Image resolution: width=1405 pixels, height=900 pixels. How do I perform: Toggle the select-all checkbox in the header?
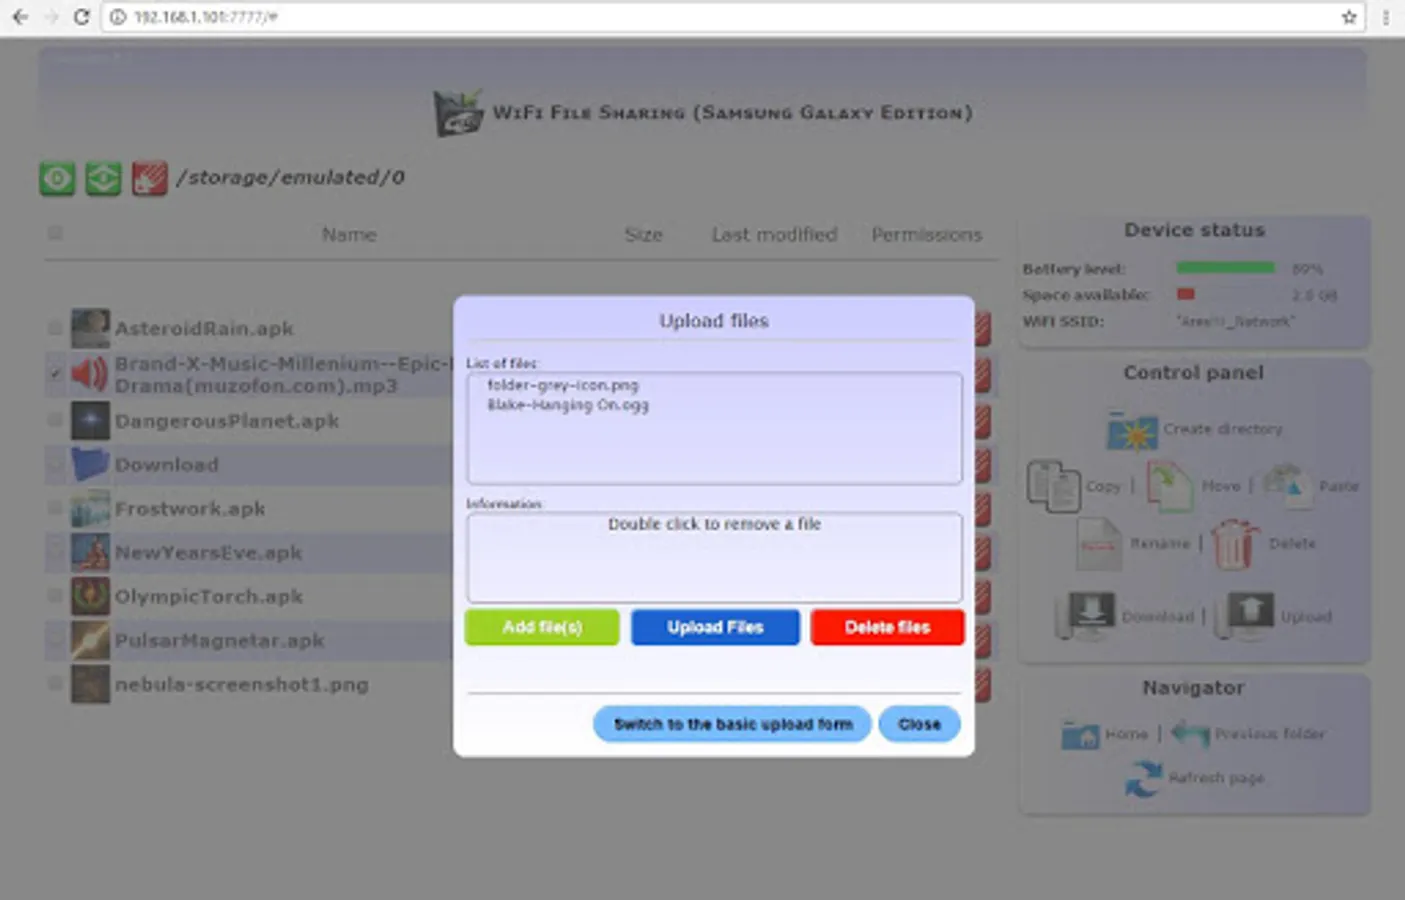tap(55, 233)
